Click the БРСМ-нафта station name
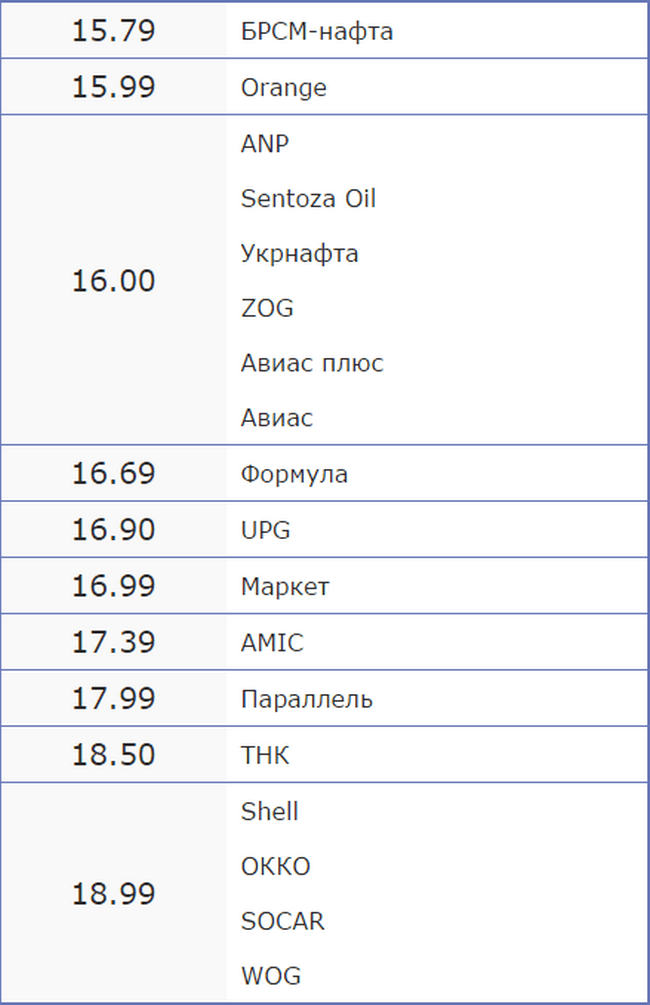 point(317,31)
